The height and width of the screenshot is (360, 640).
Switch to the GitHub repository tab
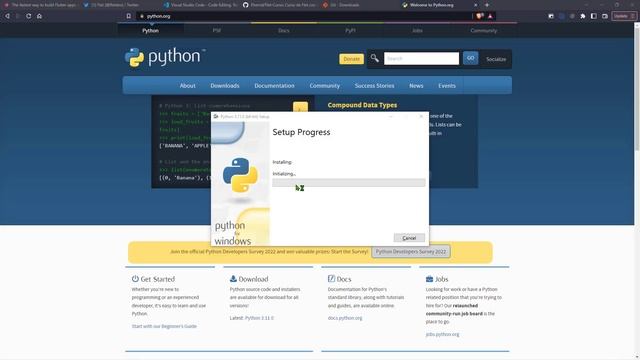[x=279, y=5]
